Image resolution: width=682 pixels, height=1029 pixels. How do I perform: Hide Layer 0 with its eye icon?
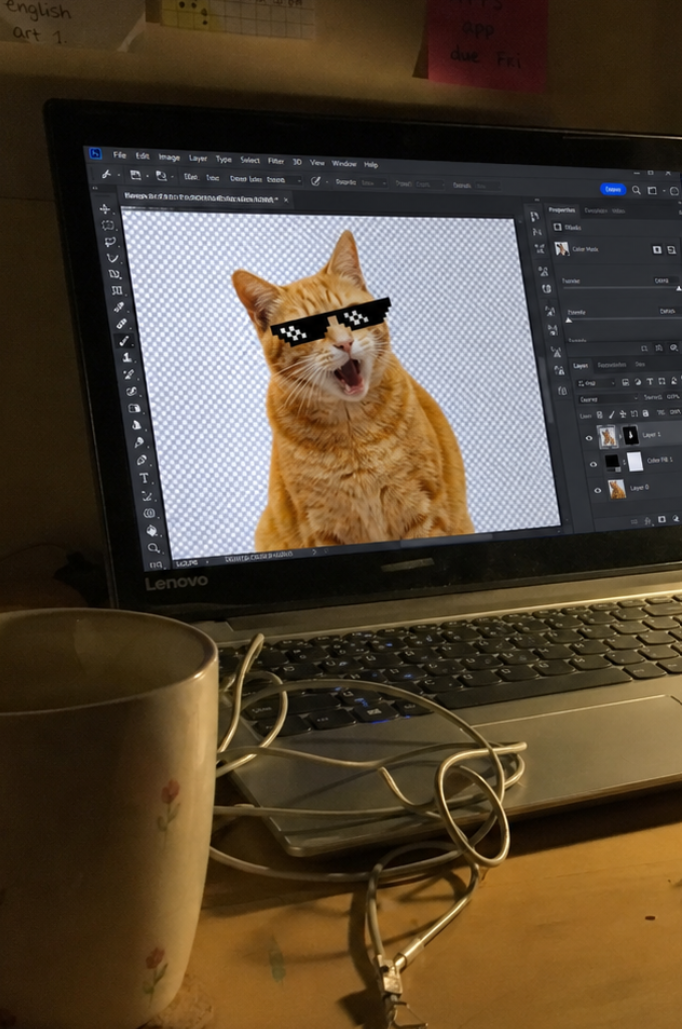tap(597, 490)
